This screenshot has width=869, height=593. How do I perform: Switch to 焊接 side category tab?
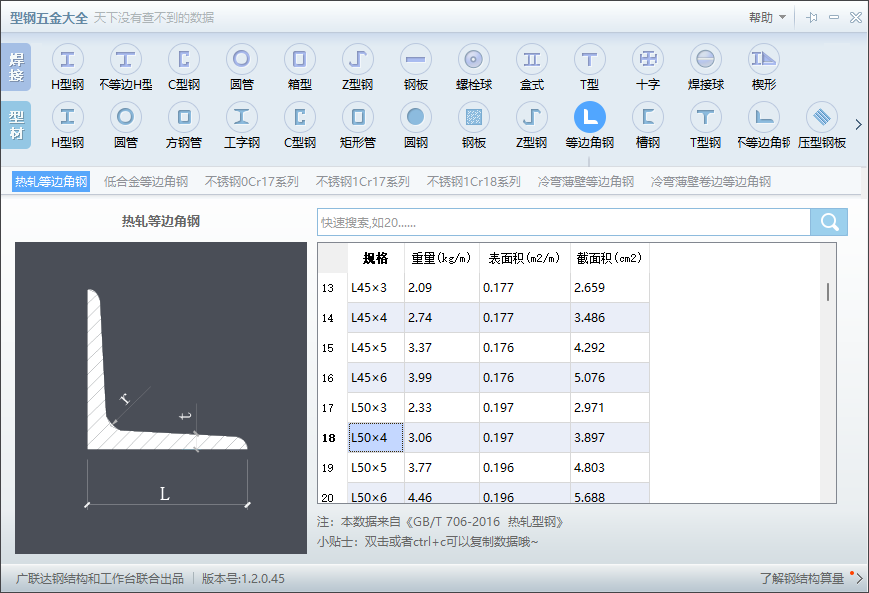(x=16, y=68)
